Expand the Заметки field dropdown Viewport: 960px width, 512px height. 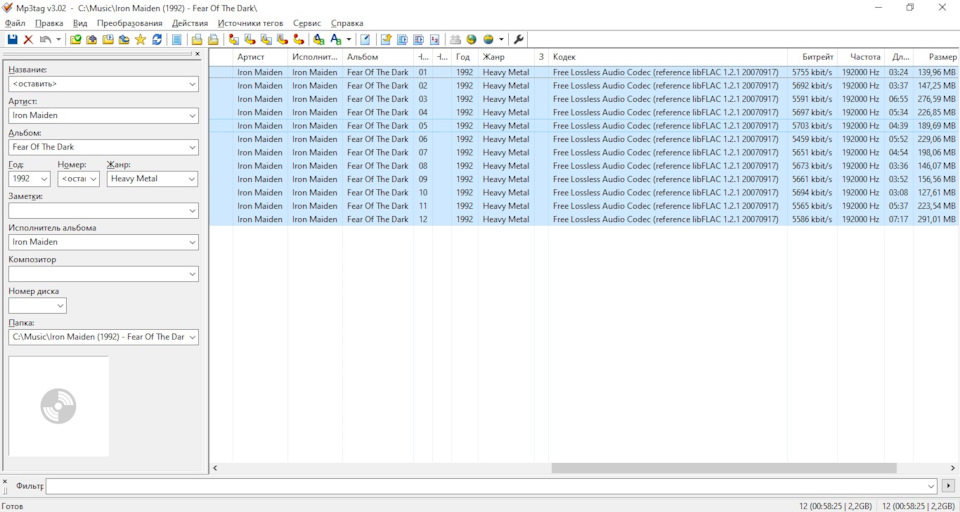pyautogui.click(x=193, y=211)
